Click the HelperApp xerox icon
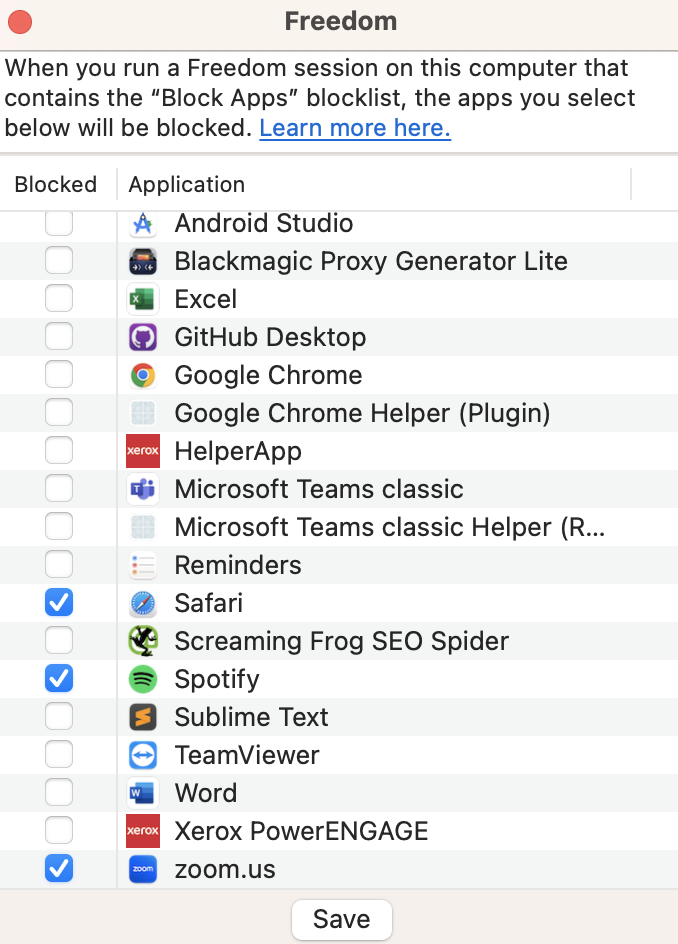The image size is (678, 944). (143, 451)
